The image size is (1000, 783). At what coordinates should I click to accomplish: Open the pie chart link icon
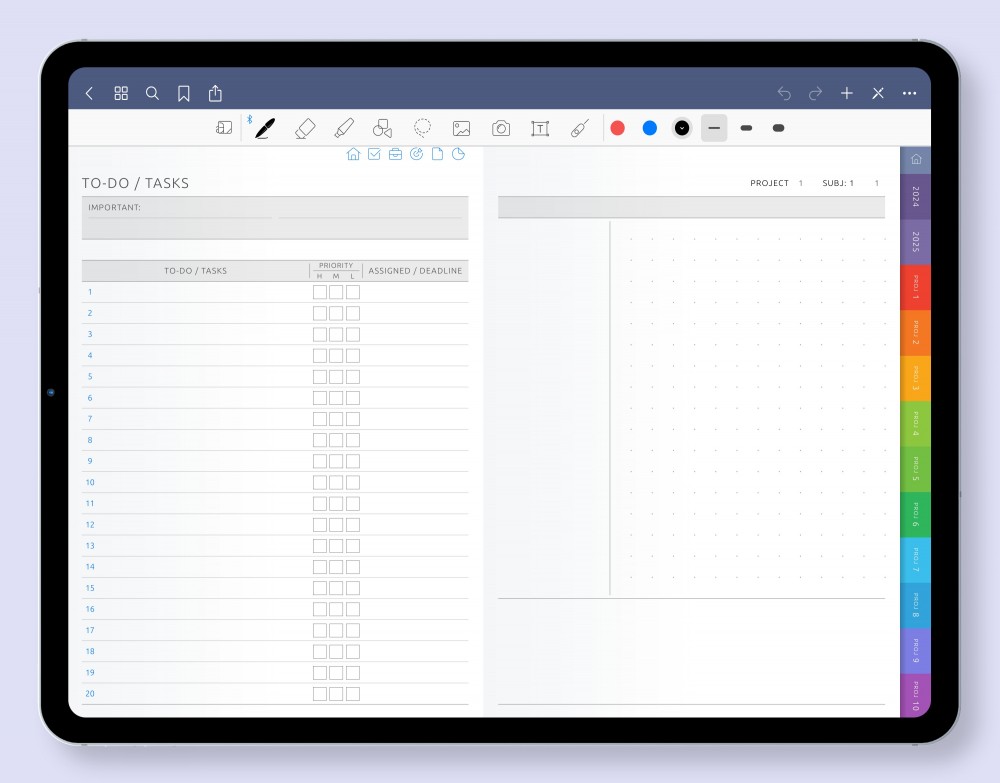tap(459, 154)
